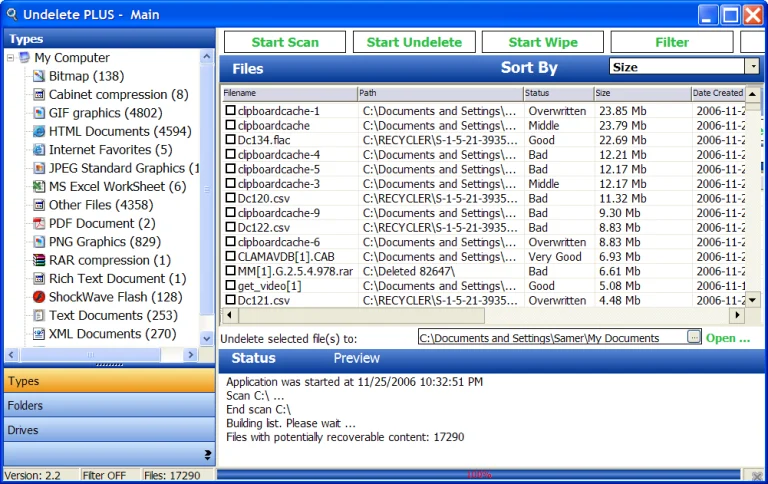This screenshot has width=768, height=484.
Task: Select the checkbox for Dc122.csv
Action: point(230,227)
